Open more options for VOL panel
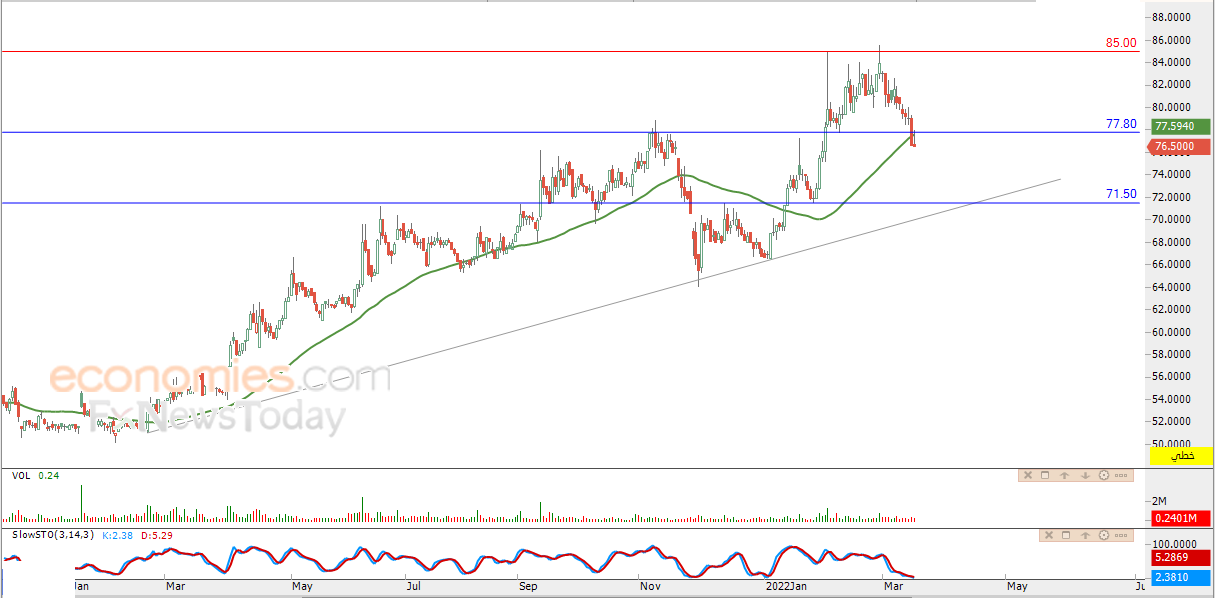This screenshot has height=598, width=1215. [x=1121, y=475]
